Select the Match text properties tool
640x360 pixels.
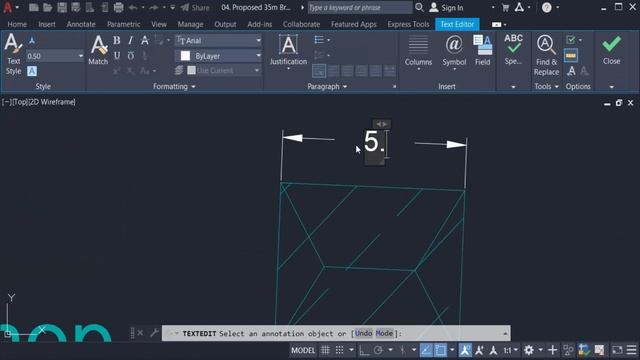[98, 50]
